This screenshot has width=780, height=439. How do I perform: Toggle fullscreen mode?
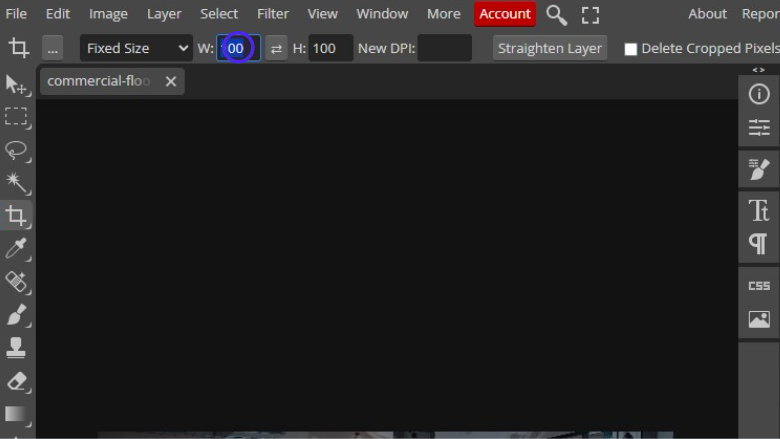click(590, 14)
